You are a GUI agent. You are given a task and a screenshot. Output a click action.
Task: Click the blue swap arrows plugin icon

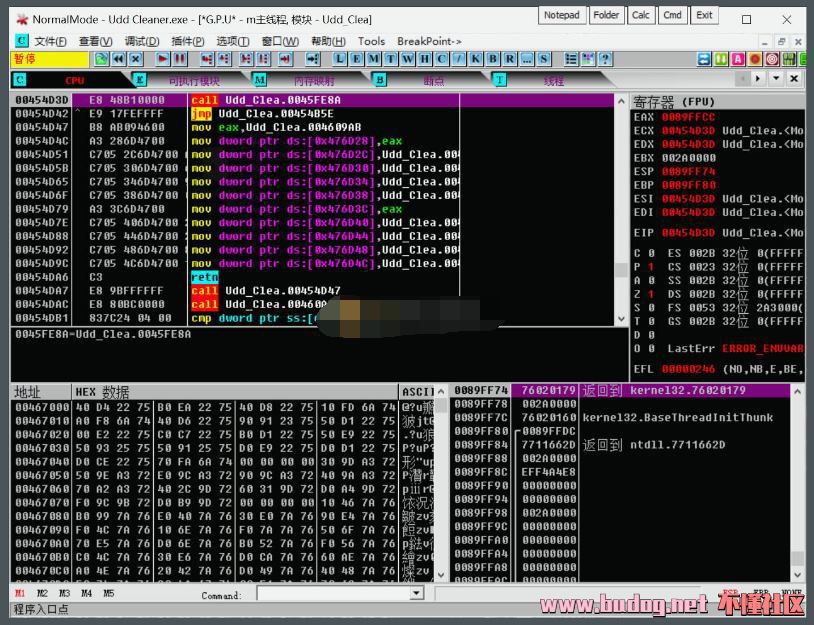704,59
